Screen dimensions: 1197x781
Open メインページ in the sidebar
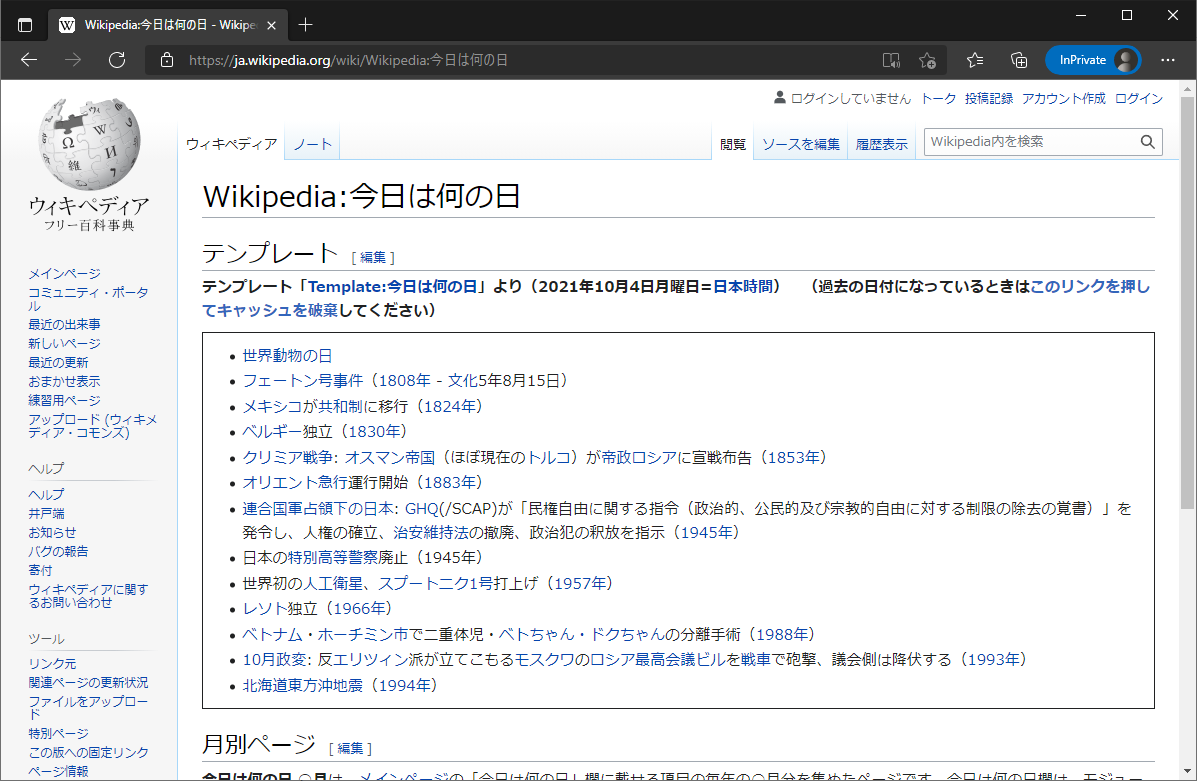[x=64, y=273]
